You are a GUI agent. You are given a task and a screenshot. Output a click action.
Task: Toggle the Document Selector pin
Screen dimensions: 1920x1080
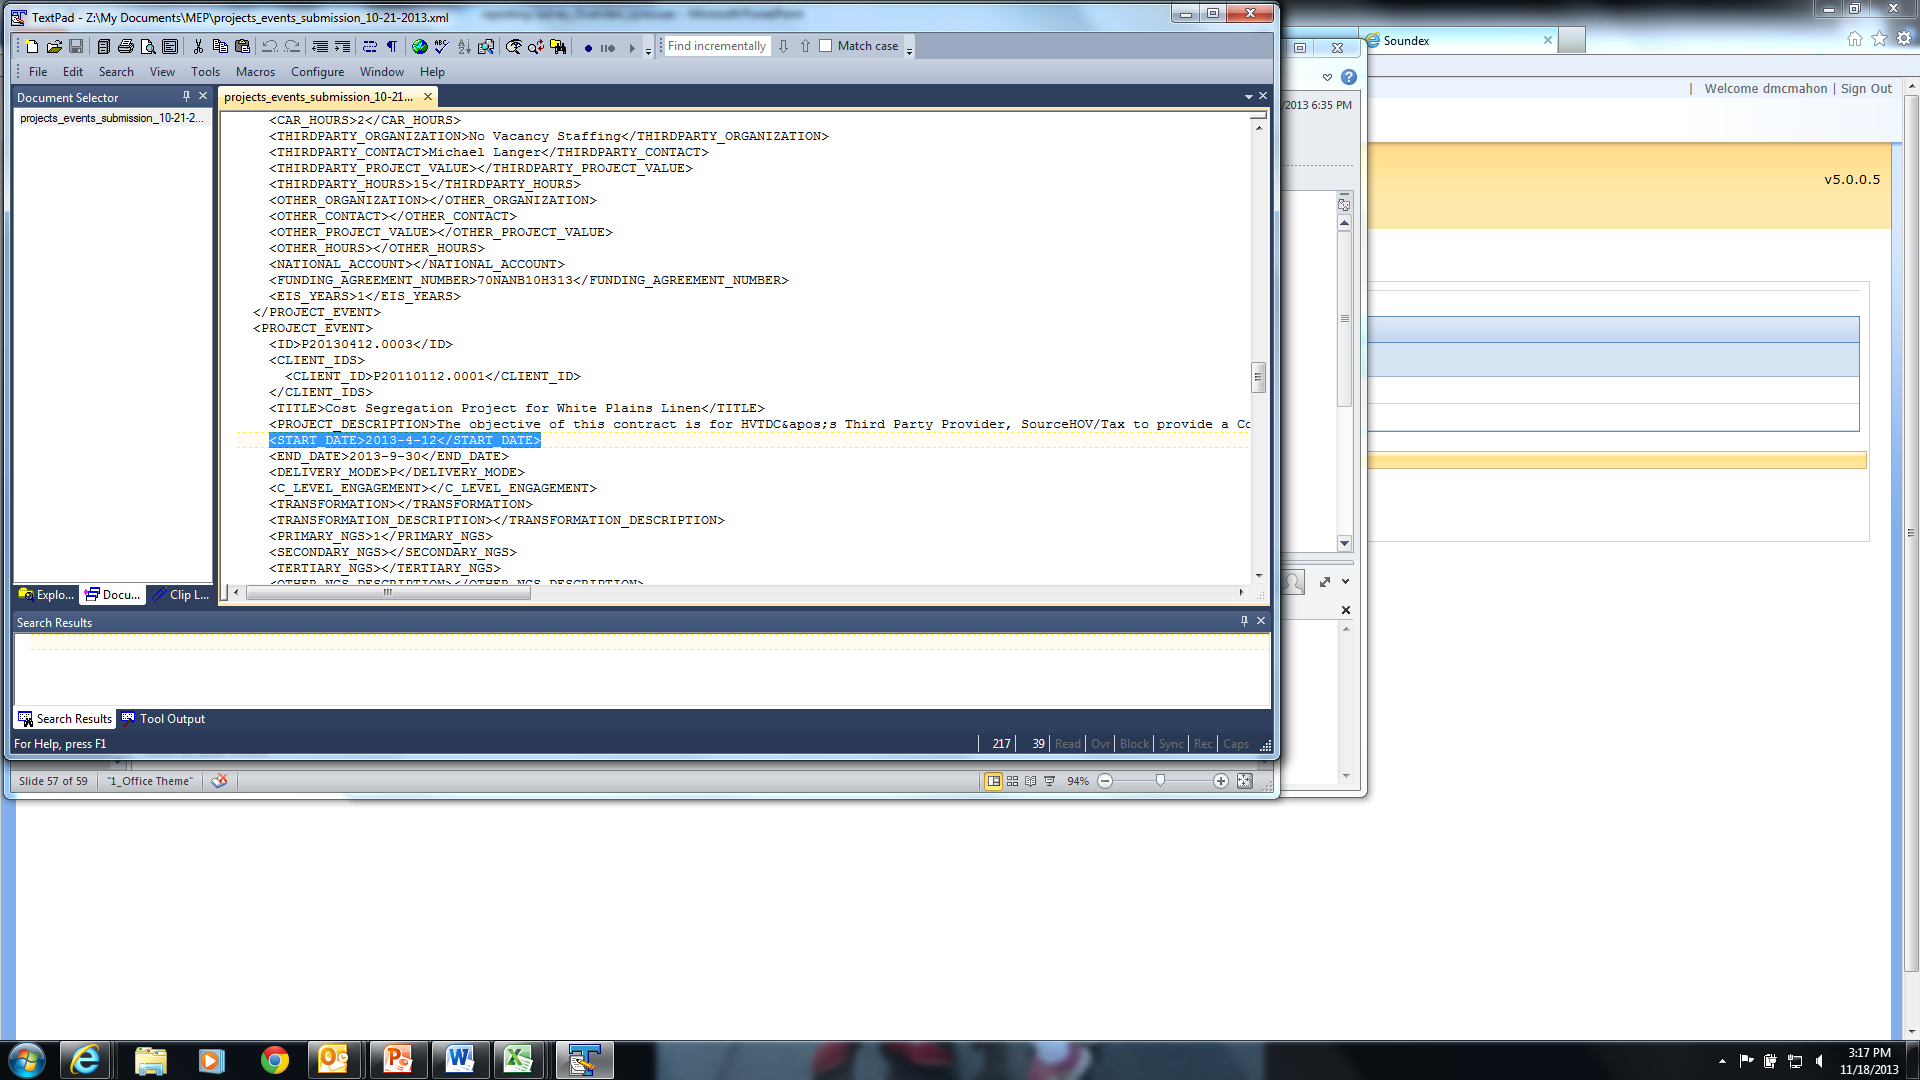(x=186, y=96)
